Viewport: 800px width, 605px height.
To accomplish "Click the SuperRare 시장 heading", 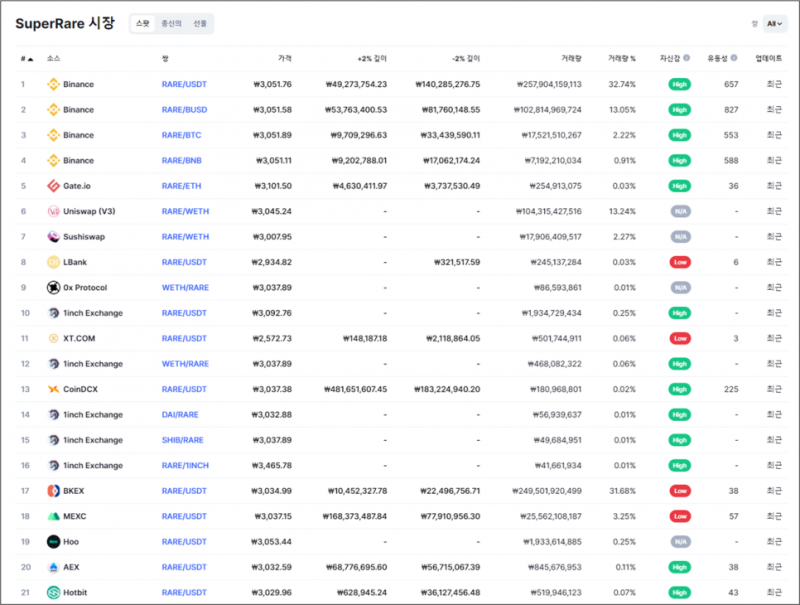I will (65, 23).
